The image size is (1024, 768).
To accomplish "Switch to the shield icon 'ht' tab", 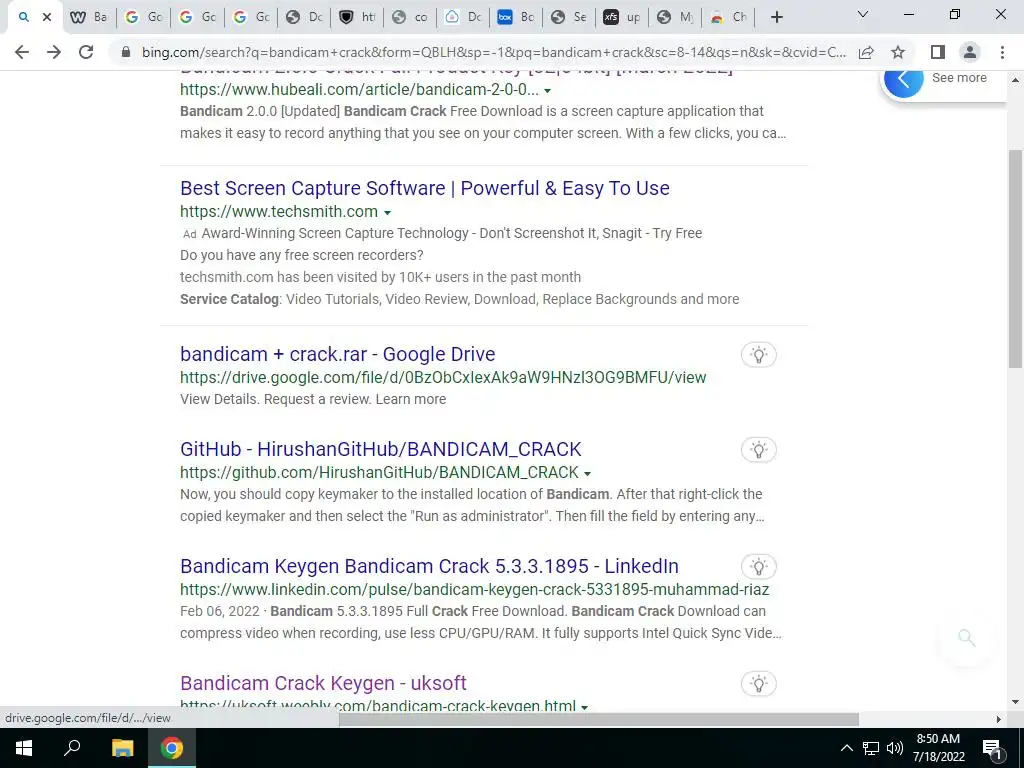I will (x=357, y=18).
